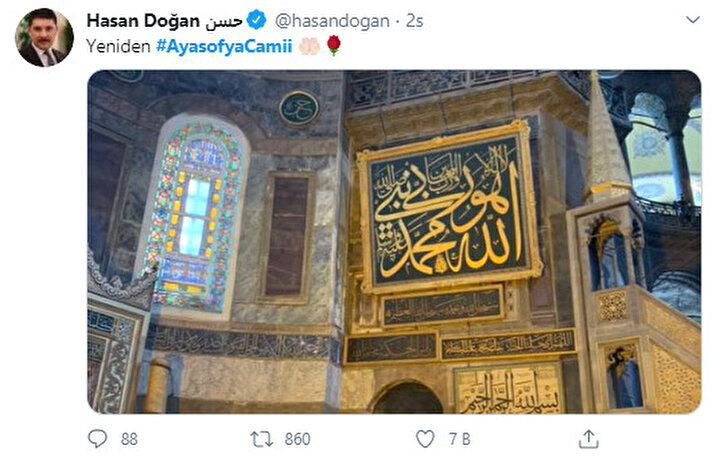Viewport: 720px width, 461px height.
Task: Retweet this post using the retweet icon
Action: coord(261,439)
